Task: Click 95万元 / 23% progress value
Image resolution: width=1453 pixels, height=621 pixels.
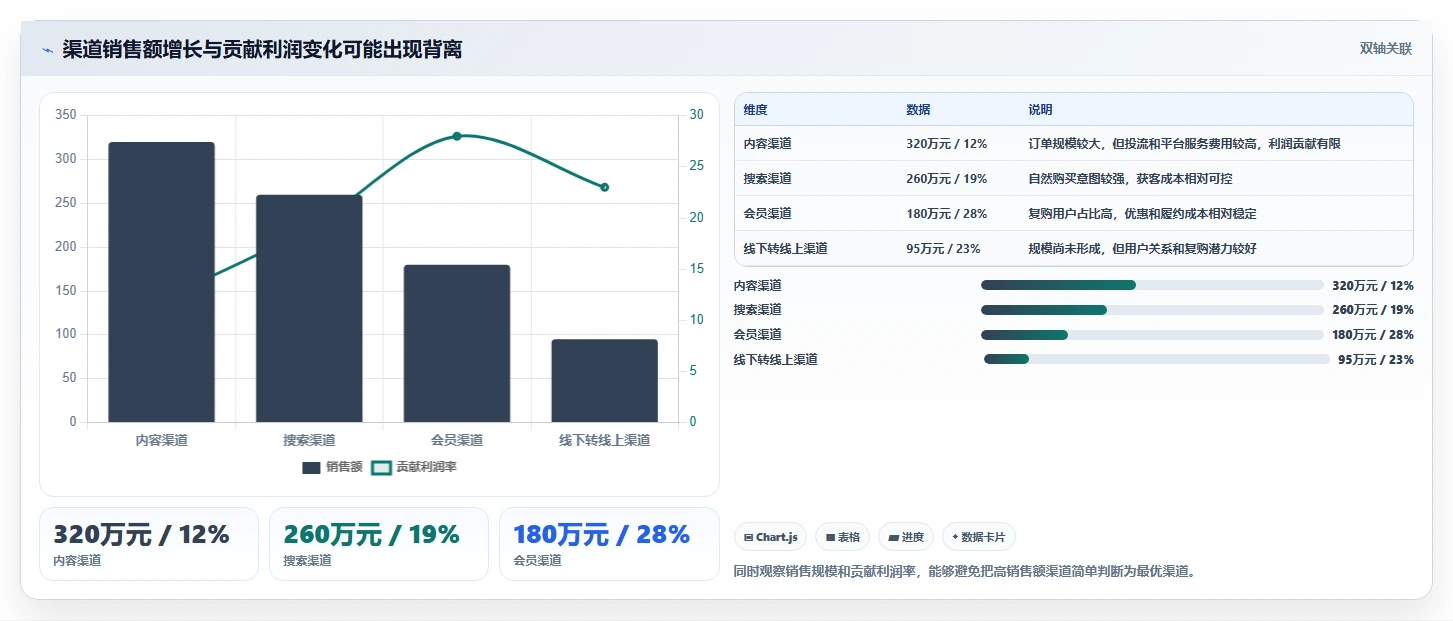Action: [x=1376, y=360]
